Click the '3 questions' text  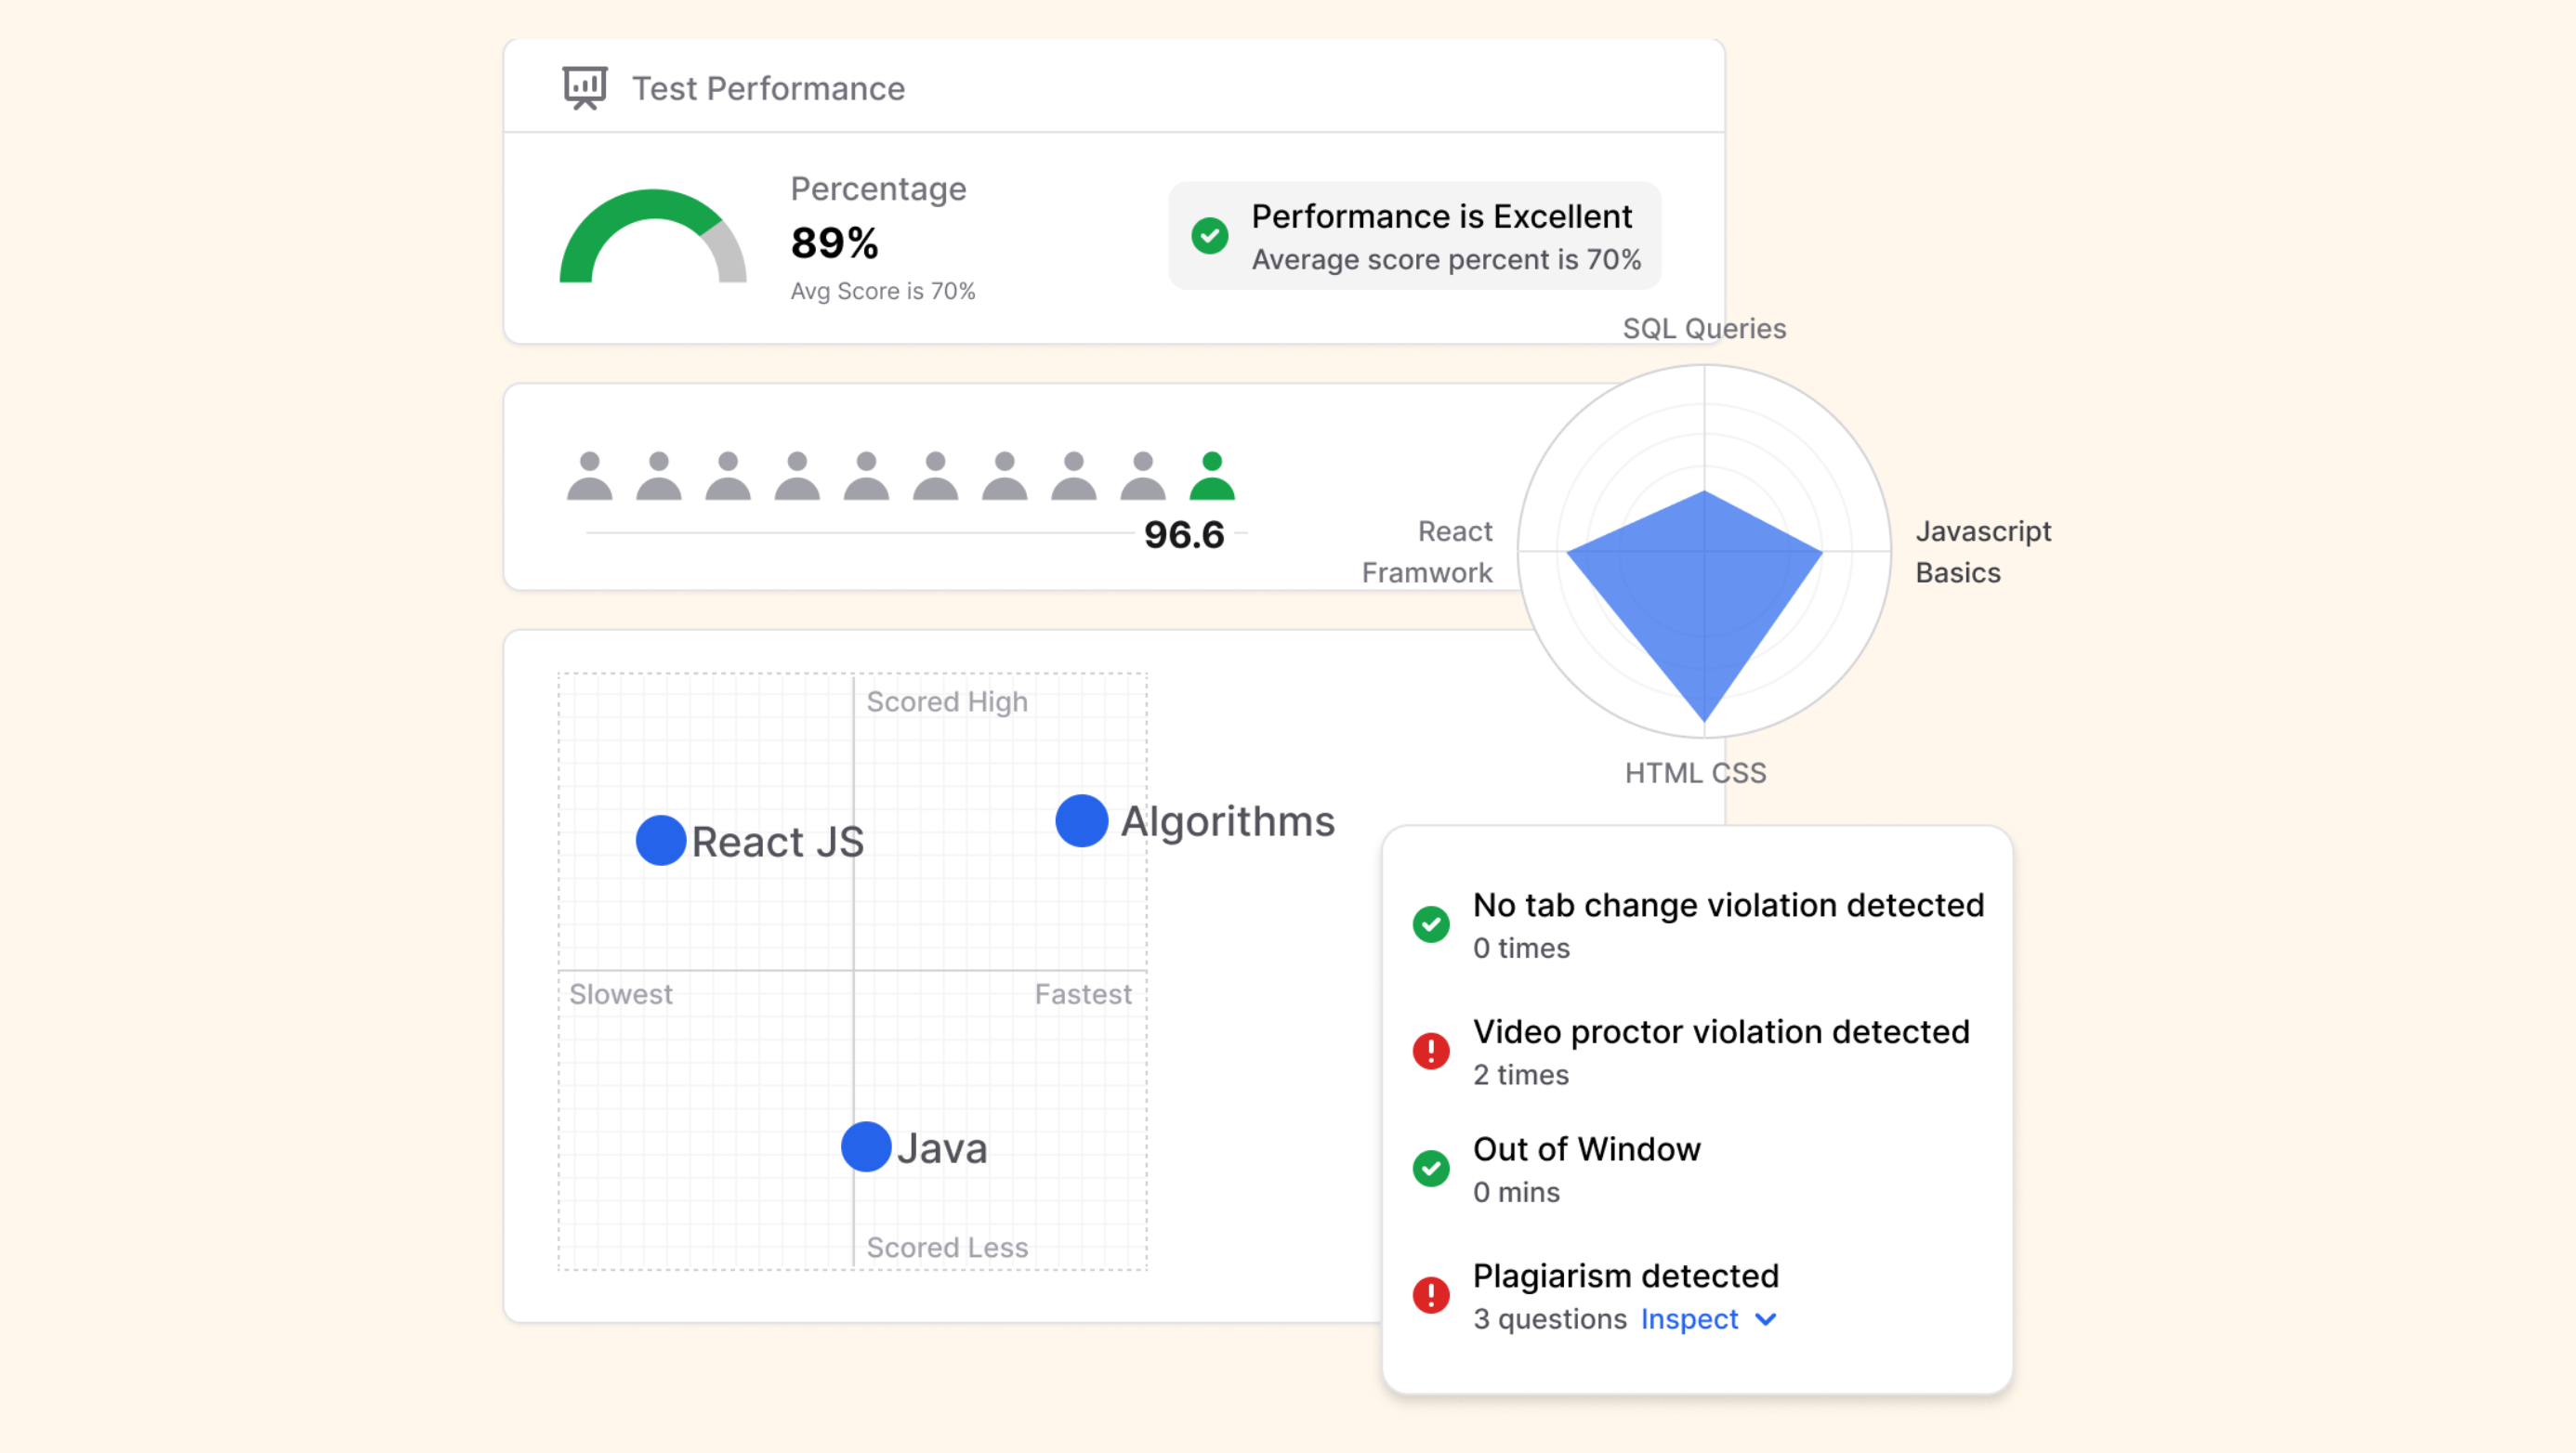[x=1549, y=1319]
